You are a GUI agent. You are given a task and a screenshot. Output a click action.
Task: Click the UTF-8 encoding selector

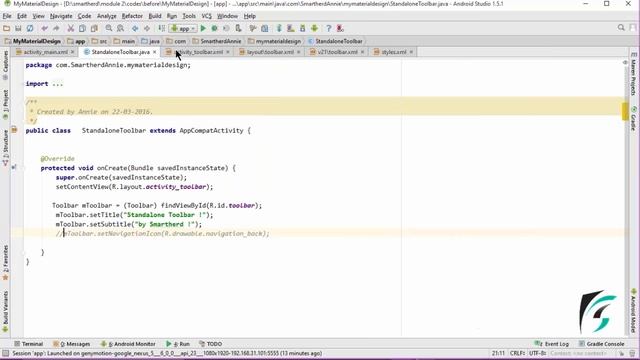pos(538,353)
